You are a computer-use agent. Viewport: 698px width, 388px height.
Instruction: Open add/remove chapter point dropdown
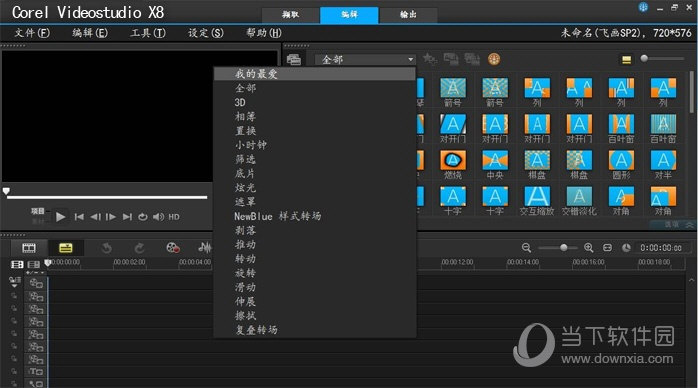pyautogui.click(x=35, y=272)
